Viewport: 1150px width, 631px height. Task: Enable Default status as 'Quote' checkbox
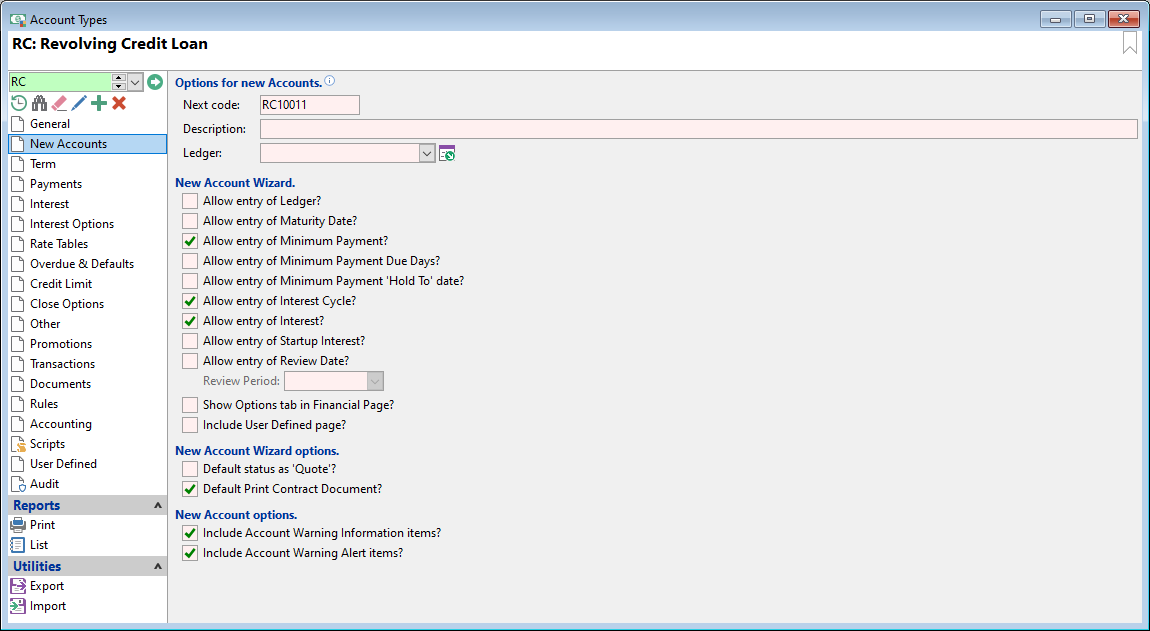click(x=190, y=469)
